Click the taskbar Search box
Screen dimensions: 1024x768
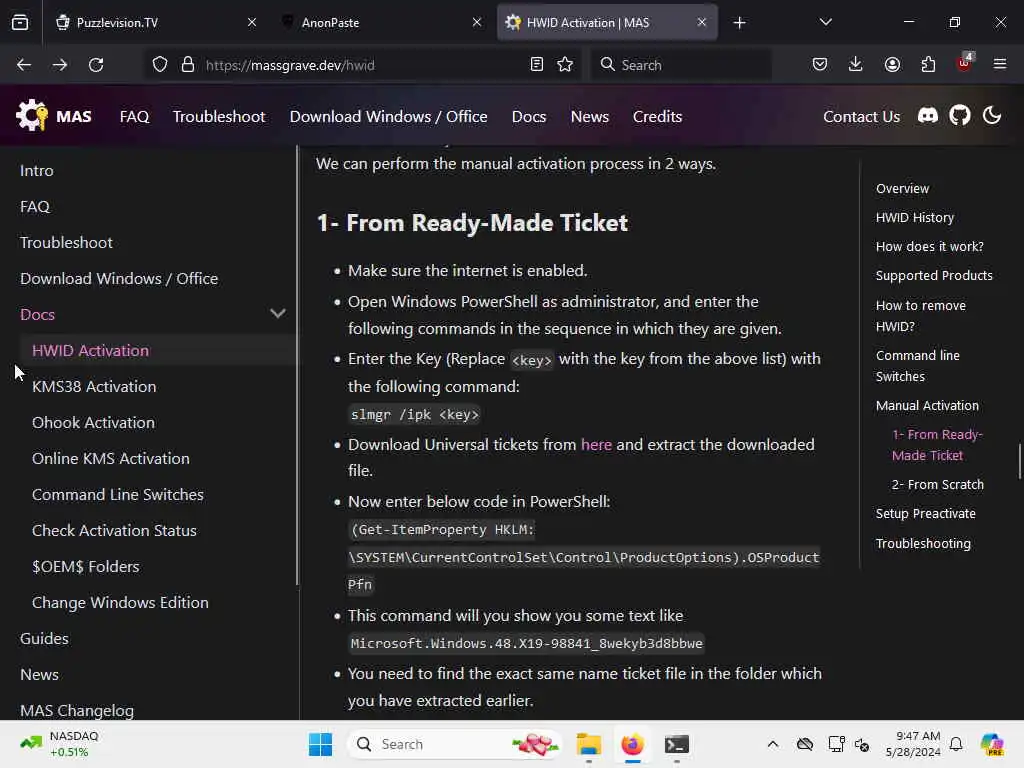(x=456, y=744)
